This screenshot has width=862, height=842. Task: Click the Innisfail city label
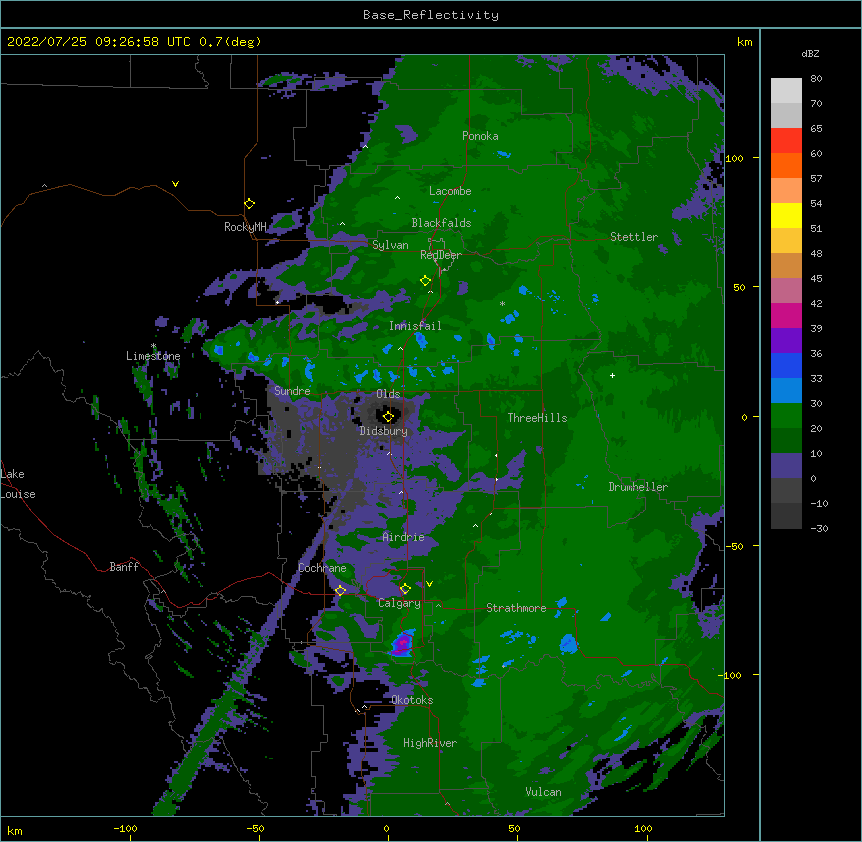click(x=415, y=326)
